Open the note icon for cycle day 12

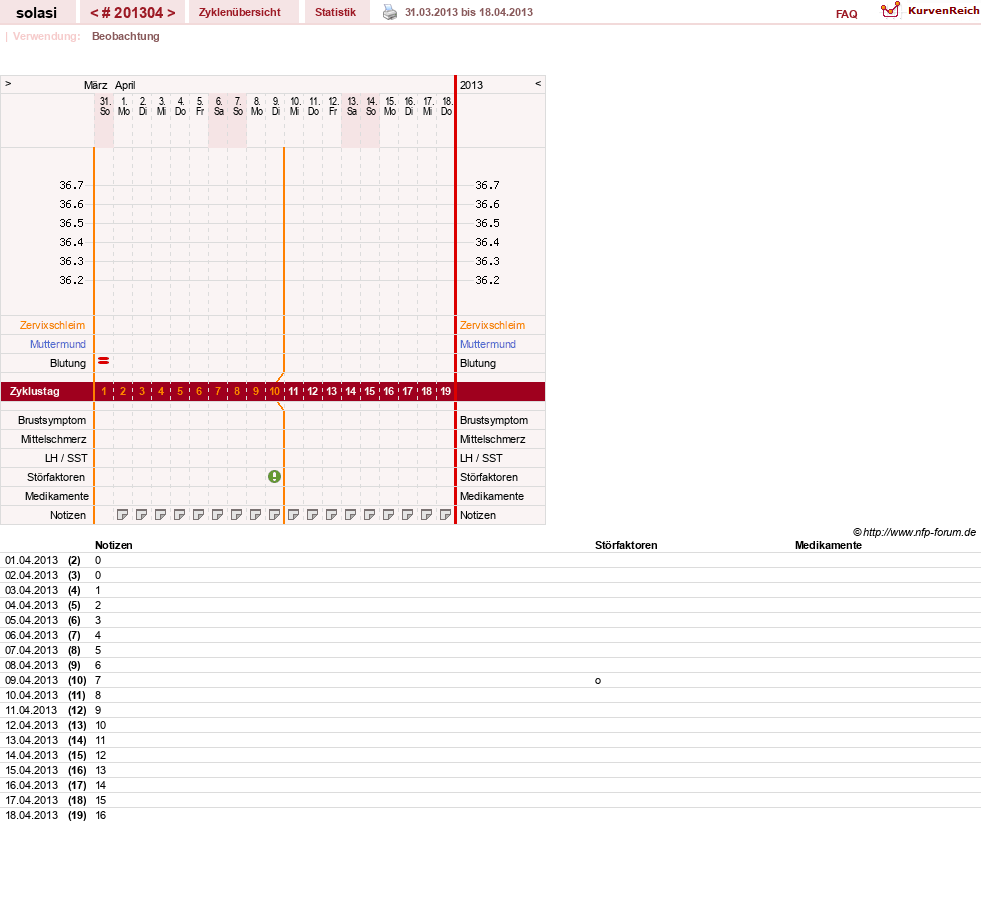(x=312, y=515)
